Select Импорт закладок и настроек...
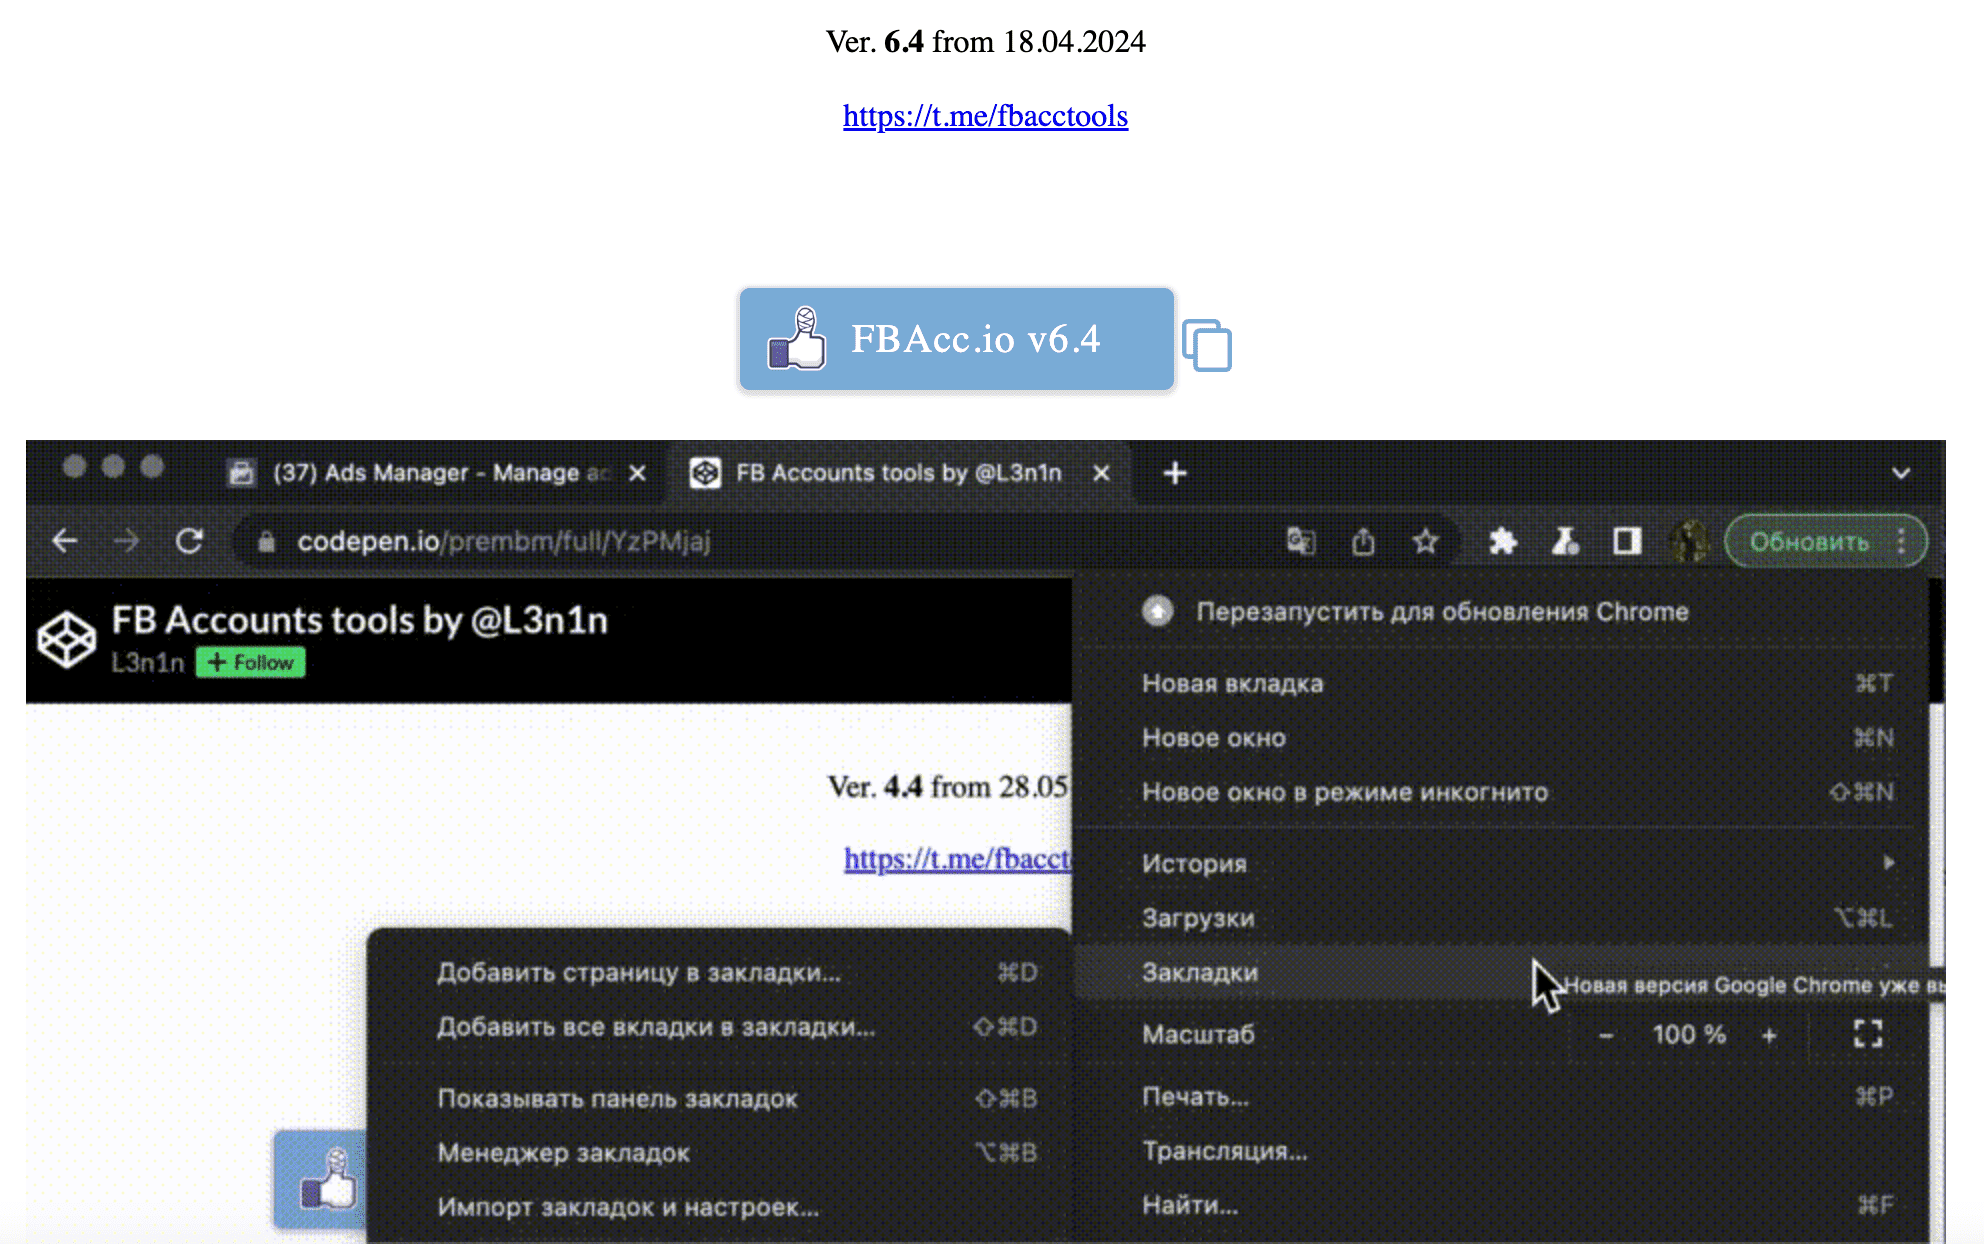This screenshot has height=1244, width=1984. [720, 1207]
